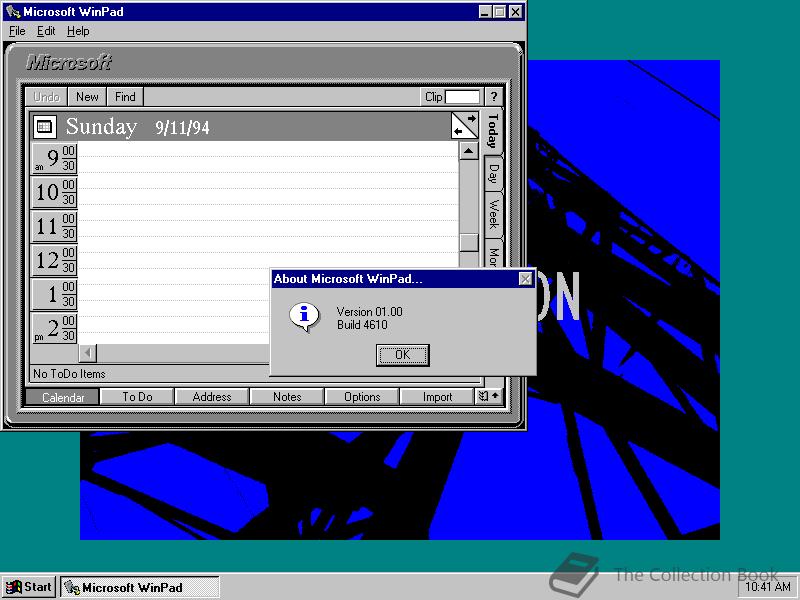Click the vertical scrollbar thumb in schedule
Viewport: 800px width, 600px height.
[468, 242]
